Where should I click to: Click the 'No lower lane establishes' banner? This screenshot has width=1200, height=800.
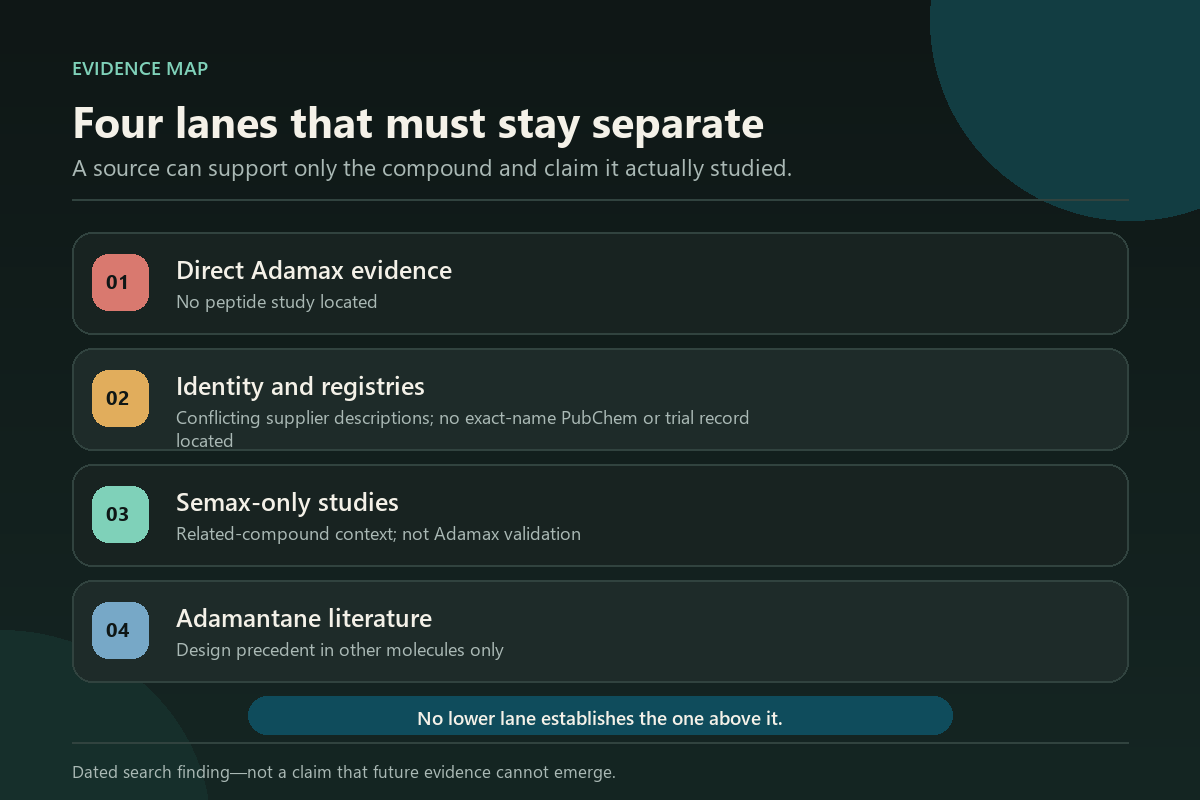click(x=600, y=716)
